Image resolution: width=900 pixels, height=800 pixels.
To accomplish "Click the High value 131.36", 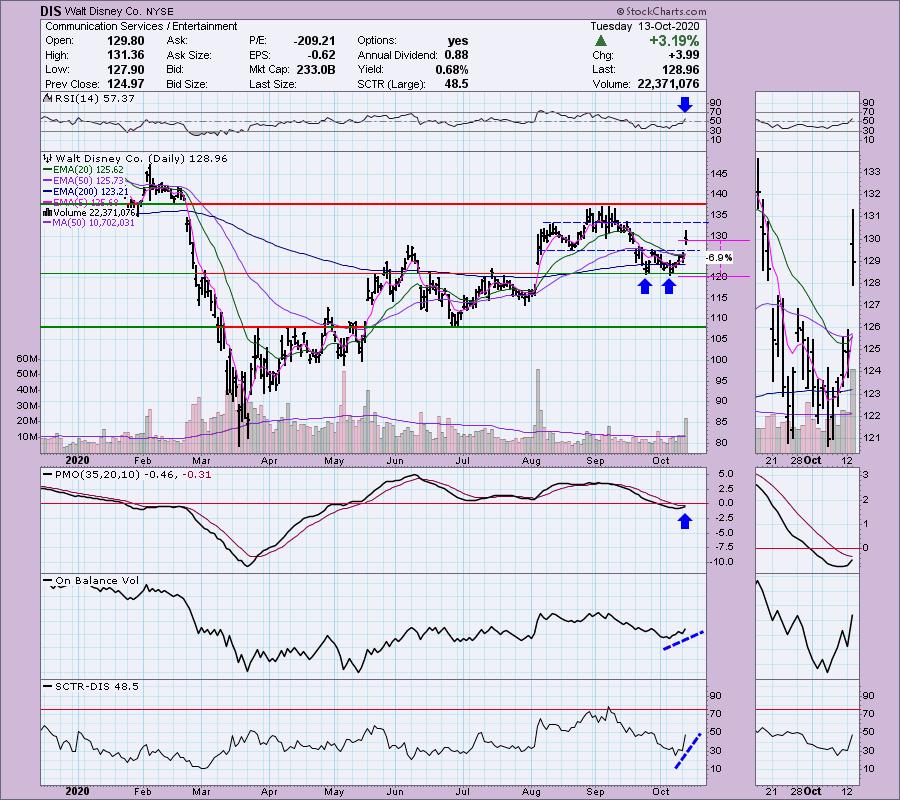I will tap(126, 55).
